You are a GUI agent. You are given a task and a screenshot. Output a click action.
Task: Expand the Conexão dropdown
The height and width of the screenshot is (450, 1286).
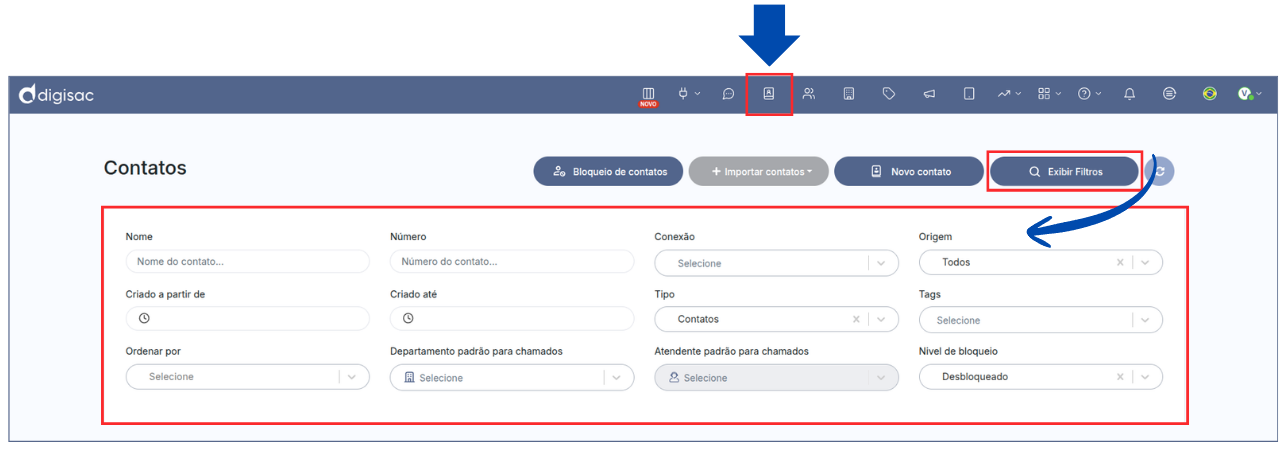tap(881, 263)
